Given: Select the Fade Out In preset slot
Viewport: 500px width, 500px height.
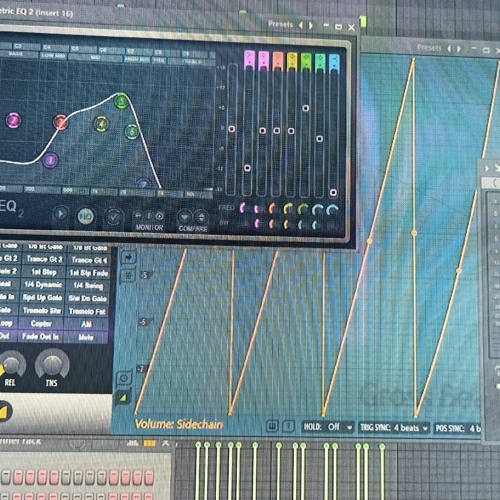Looking at the screenshot, I should click(x=41, y=337).
